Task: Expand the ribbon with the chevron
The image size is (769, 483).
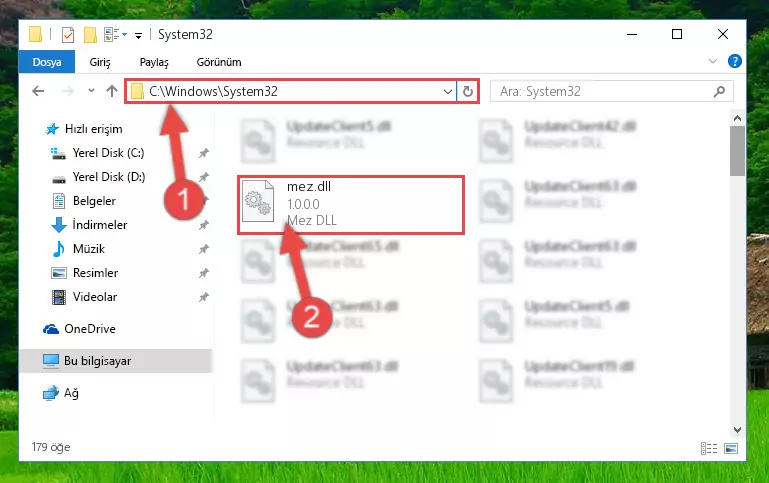Action: coord(713,61)
